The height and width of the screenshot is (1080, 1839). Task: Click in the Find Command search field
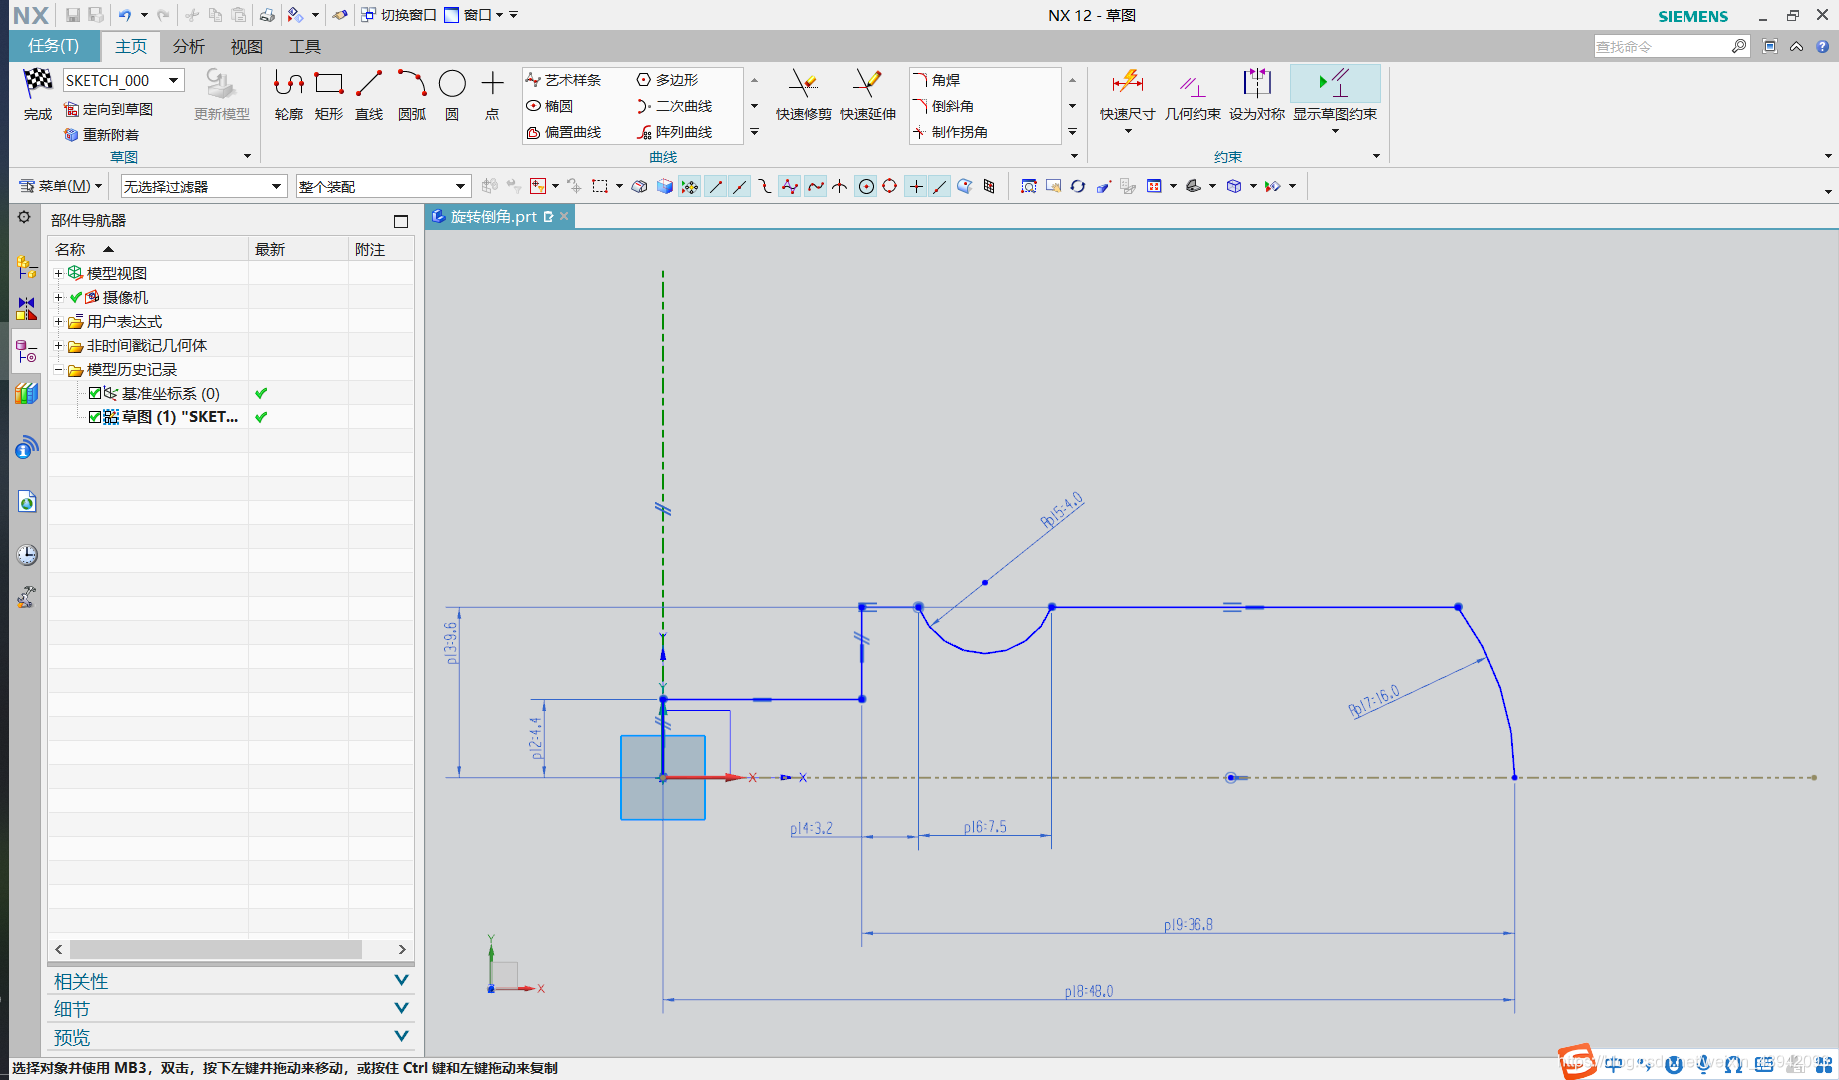click(1662, 46)
